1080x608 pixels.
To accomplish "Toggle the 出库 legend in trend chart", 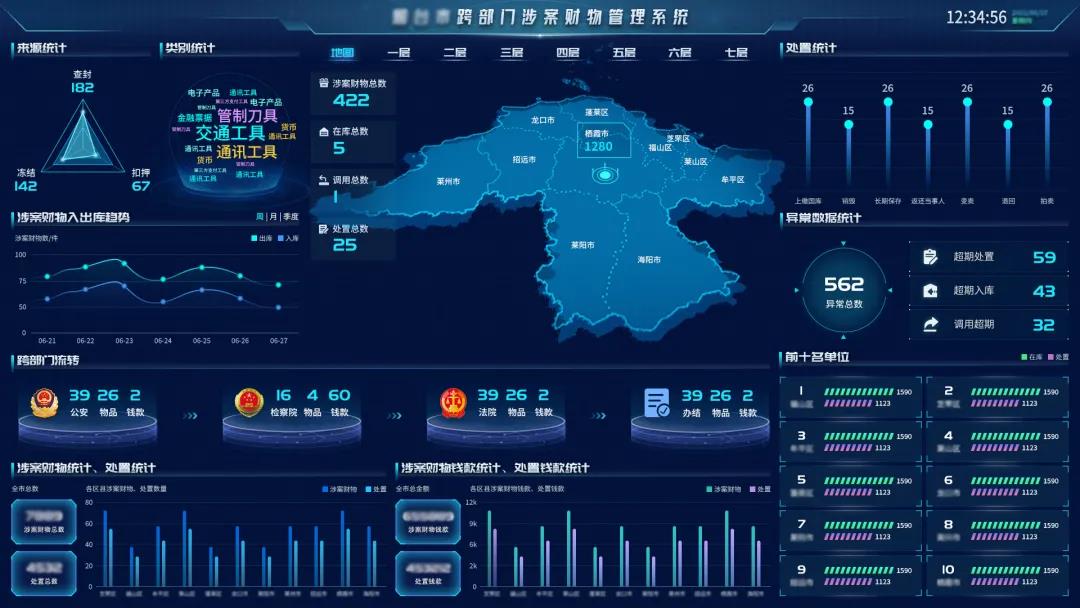I will (x=261, y=238).
